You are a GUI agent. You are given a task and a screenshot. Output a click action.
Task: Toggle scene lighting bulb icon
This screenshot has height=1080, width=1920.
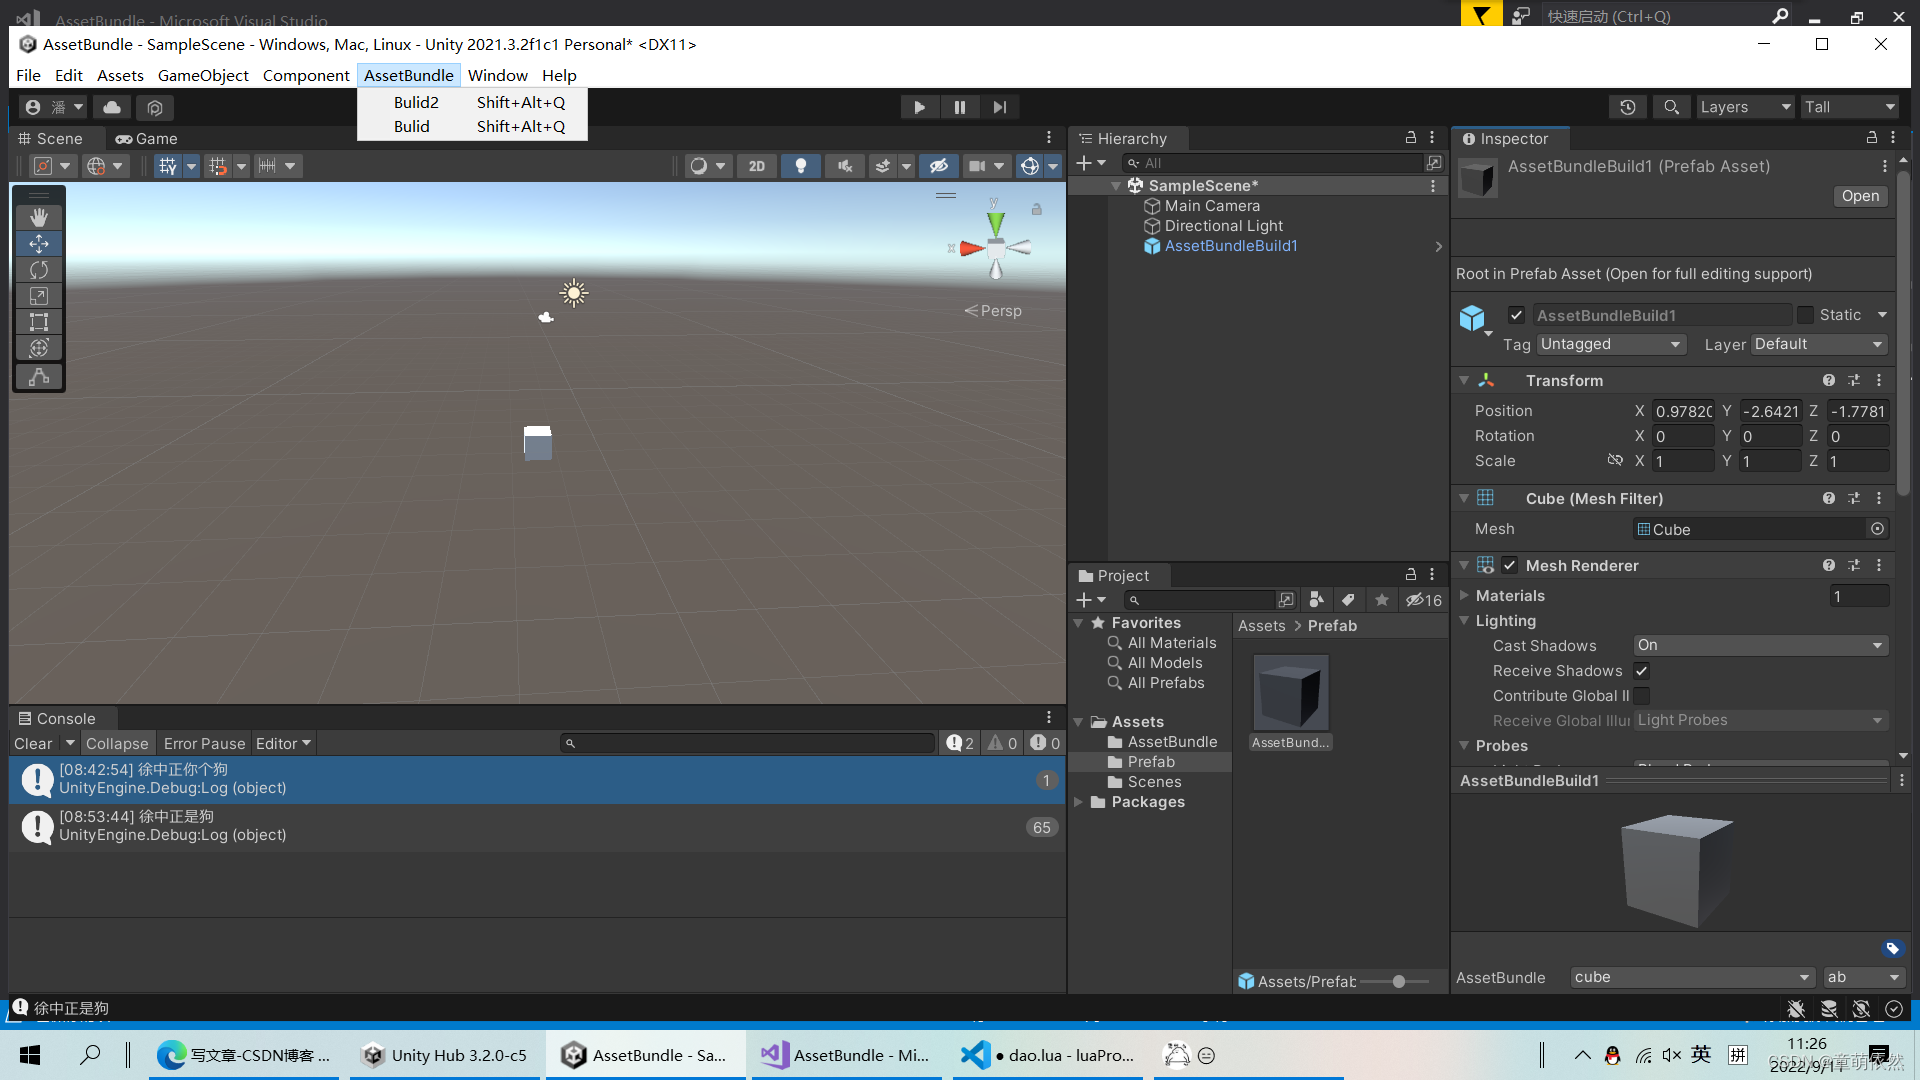pyautogui.click(x=801, y=166)
